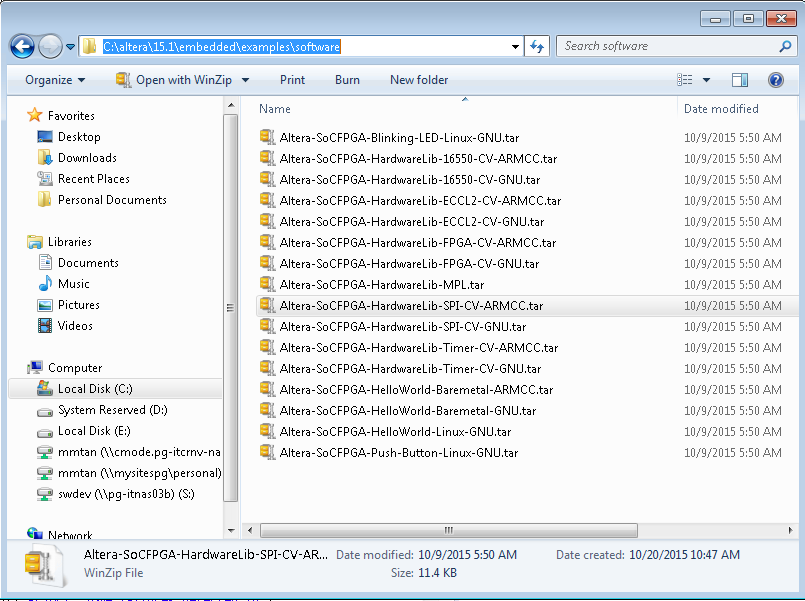Click the horizontal scrollbar left arrow
This screenshot has width=805, height=601.
click(x=250, y=530)
